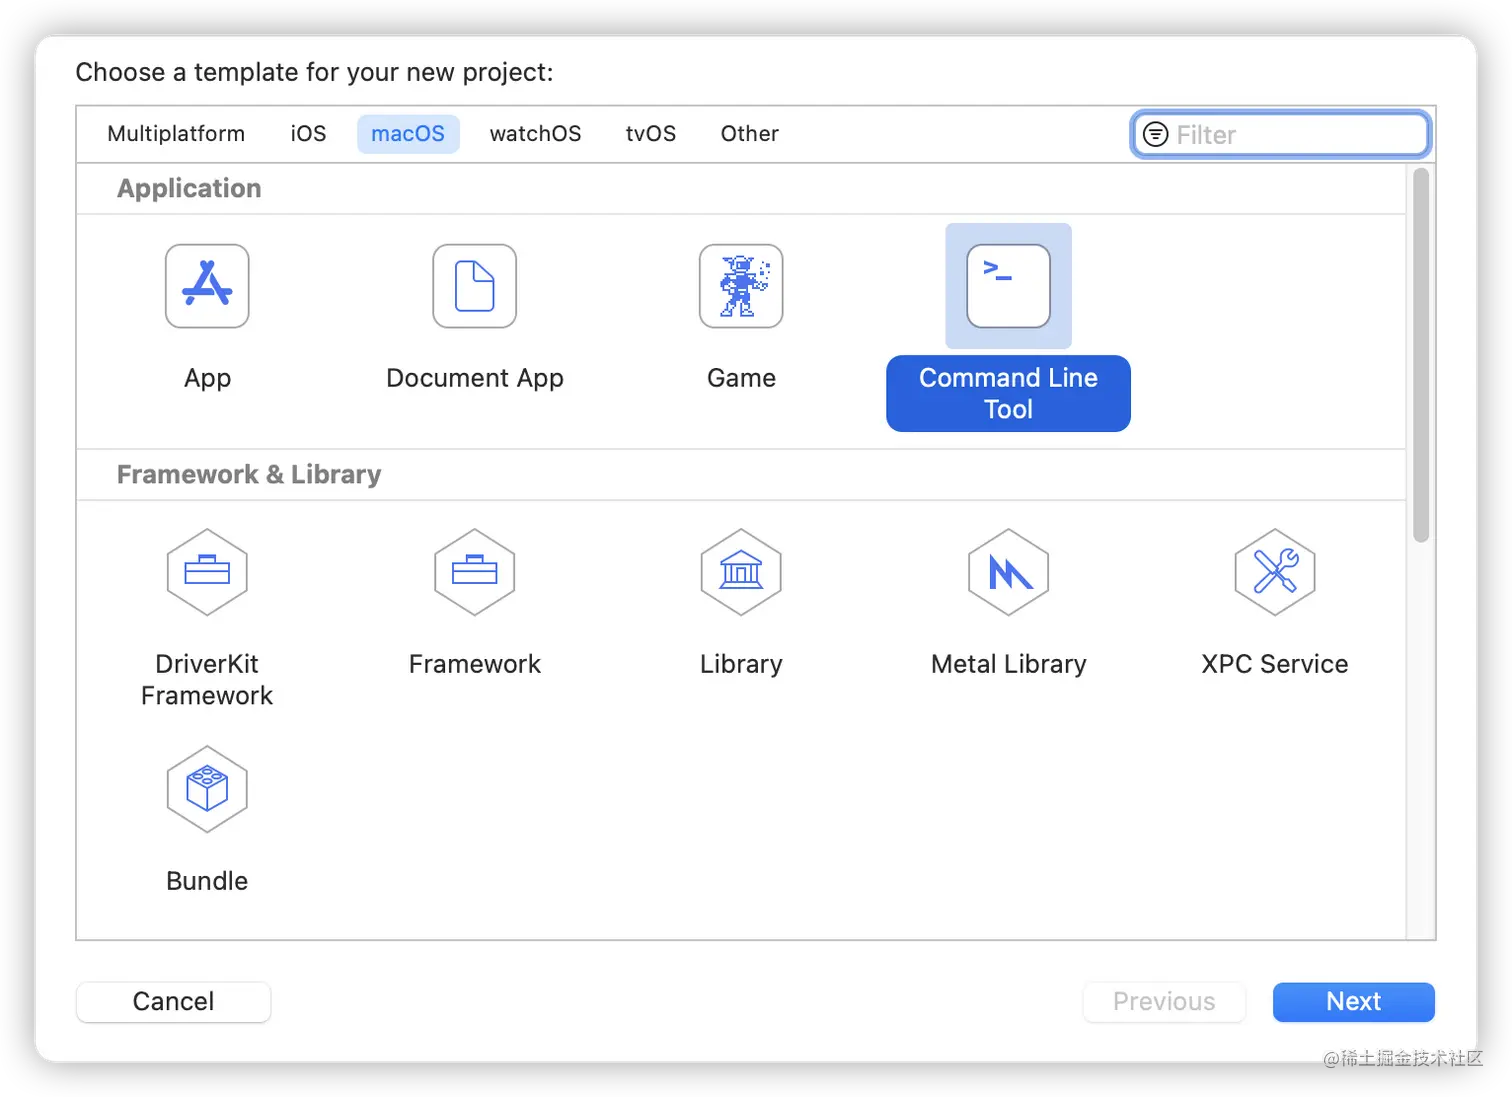The height and width of the screenshot is (1097, 1512).
Task: Focus the Filter text field
Action: [1281, 134]
